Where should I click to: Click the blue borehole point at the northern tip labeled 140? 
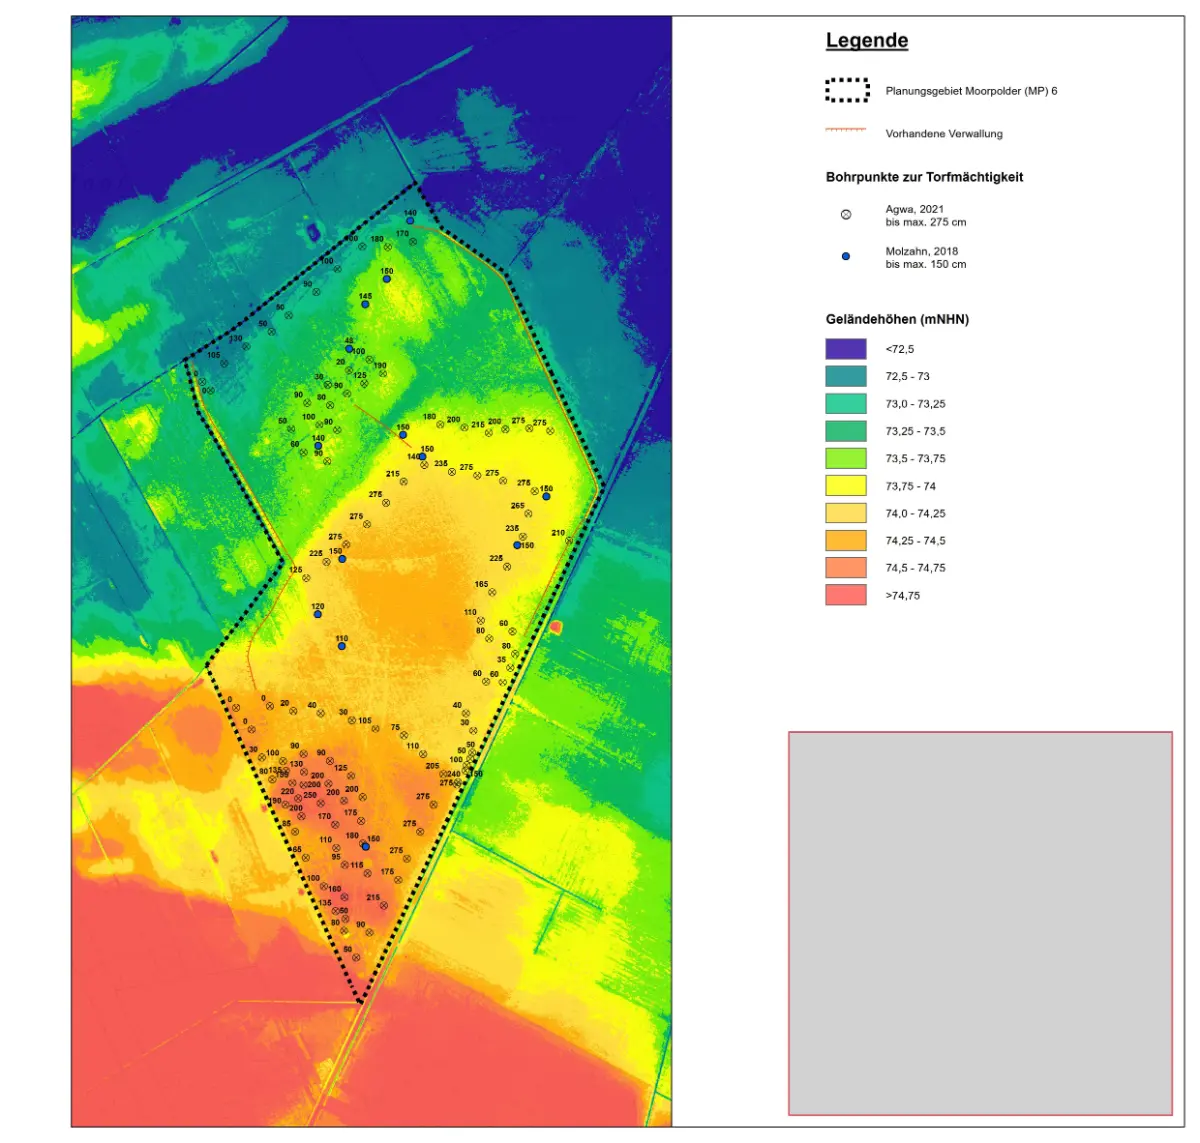pyautogui.click(x=410, y=221)
